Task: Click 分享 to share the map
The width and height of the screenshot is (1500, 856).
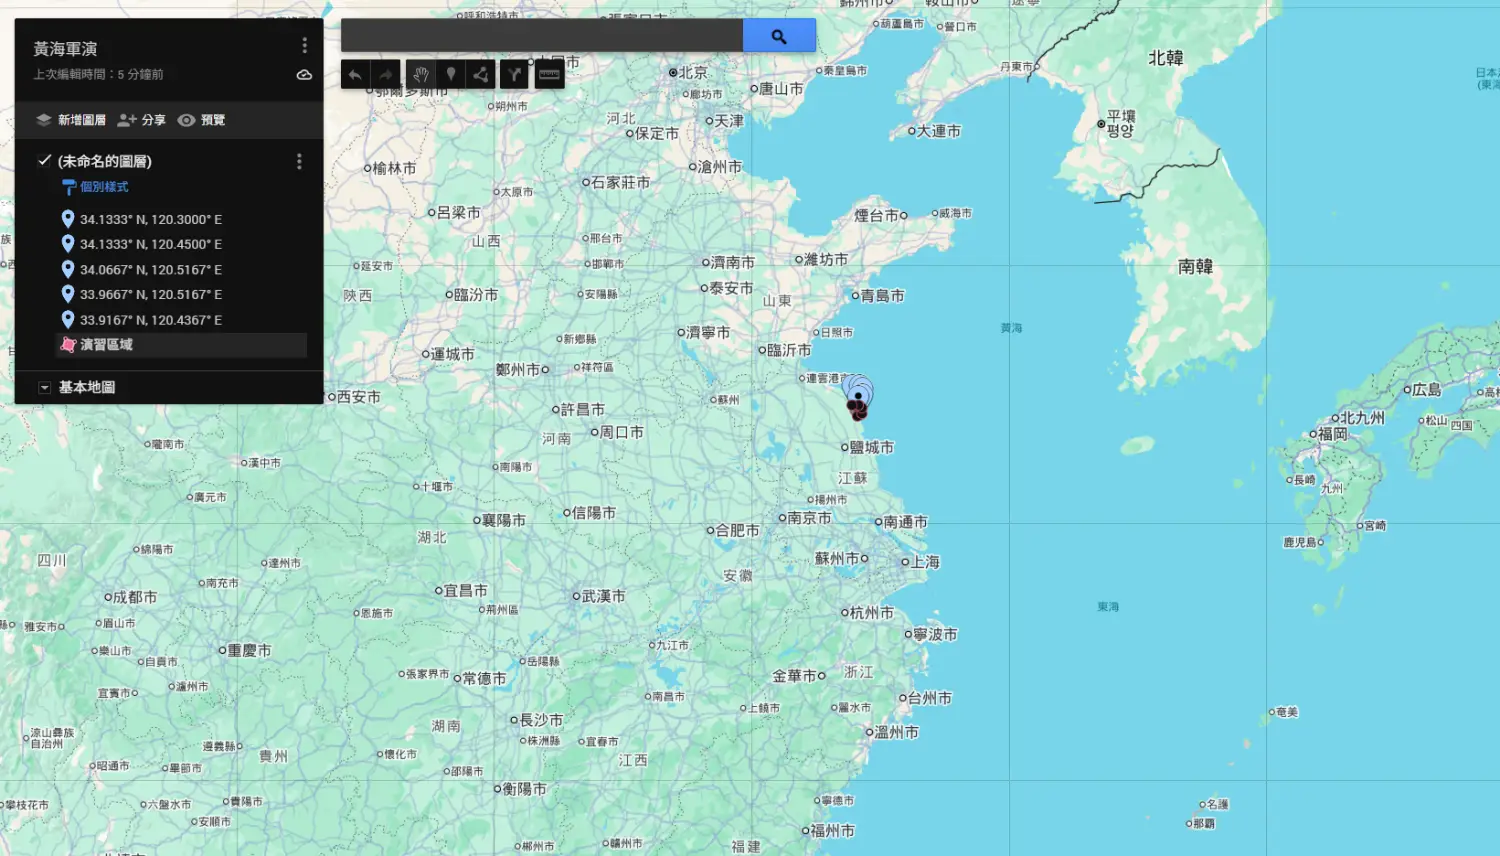Action: pyautogui.click(x=141, y=120)
